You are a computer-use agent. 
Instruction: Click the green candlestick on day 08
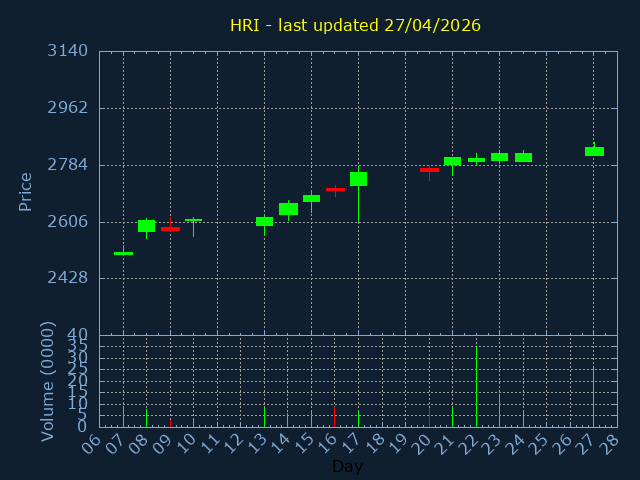[x=146, y=226]
